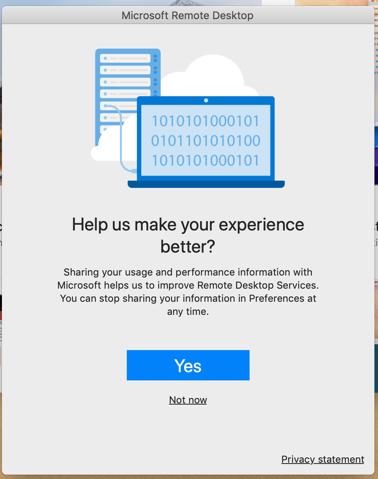
Task: Open the Privacy statement link
Action: pos(323,459)
